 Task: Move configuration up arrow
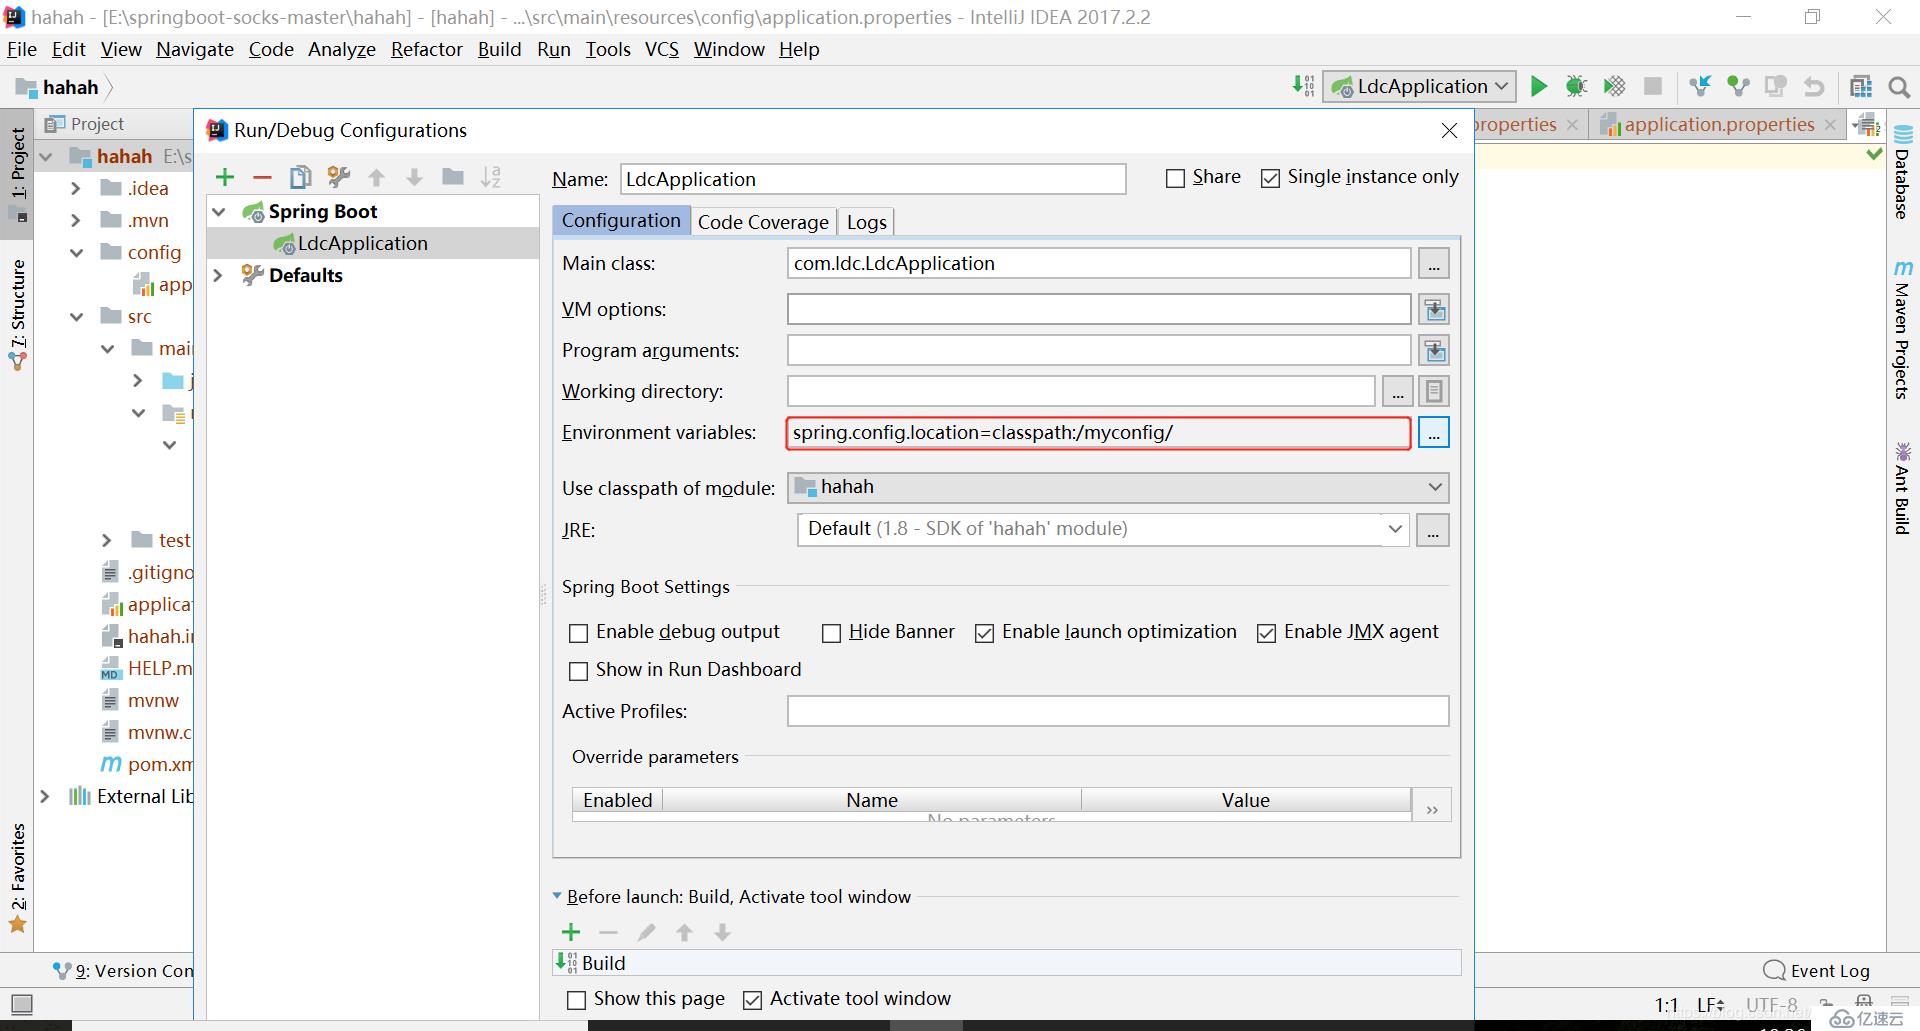[377, 177]
